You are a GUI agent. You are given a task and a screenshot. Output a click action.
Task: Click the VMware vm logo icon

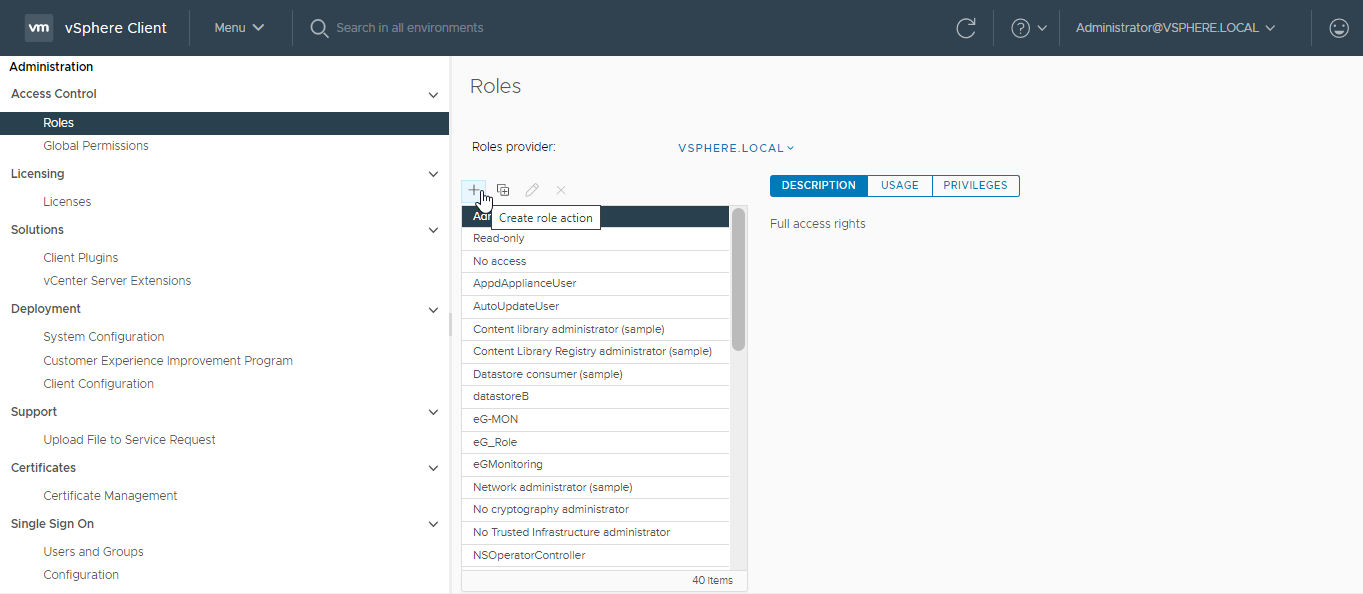point(39,28)
